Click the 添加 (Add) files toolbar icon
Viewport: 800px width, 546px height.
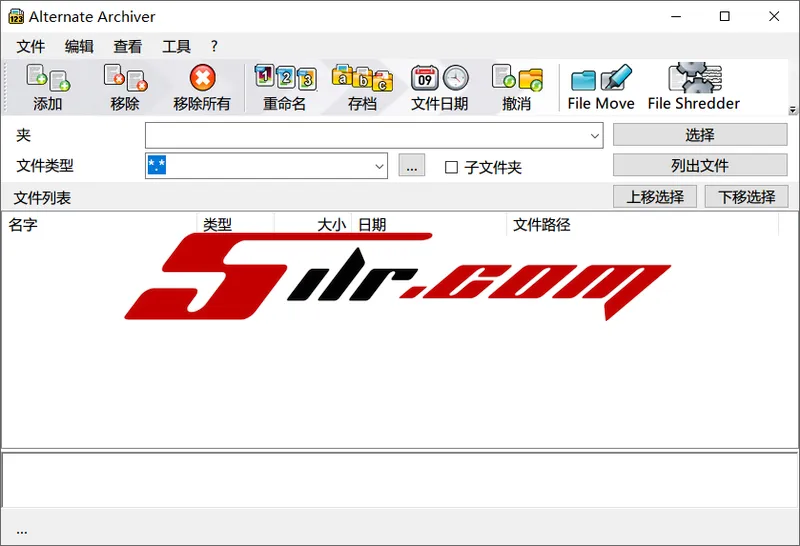pyautogui.click(x=48, y=87)
